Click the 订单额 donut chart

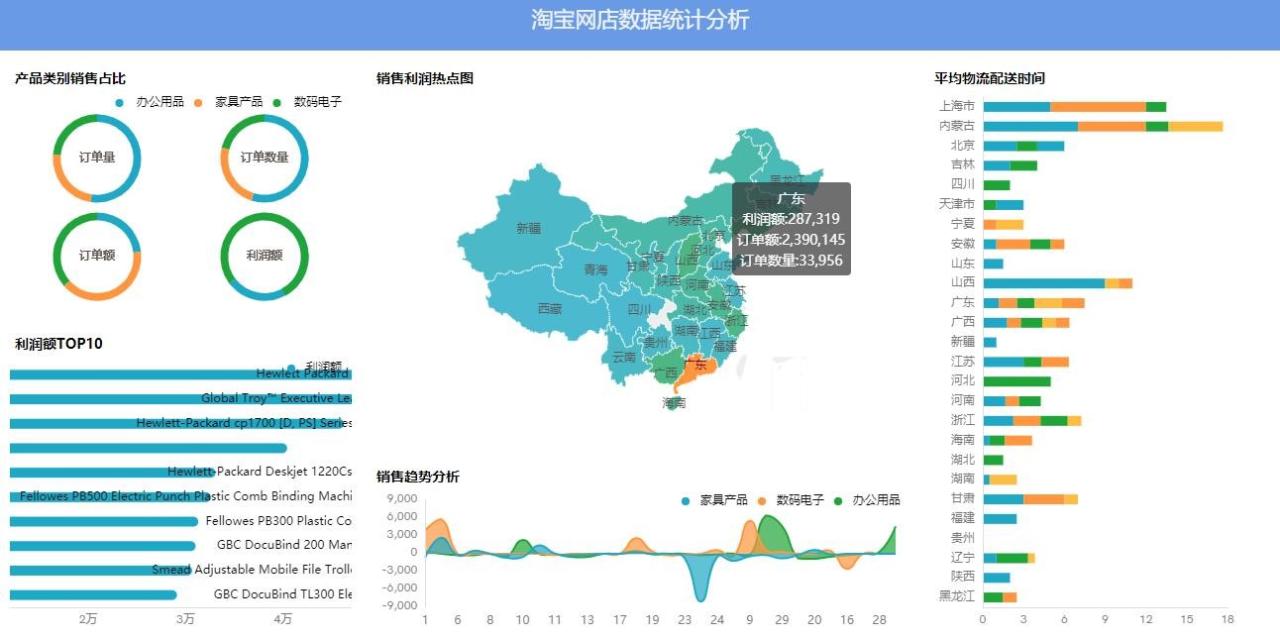(x=97, y=256)
